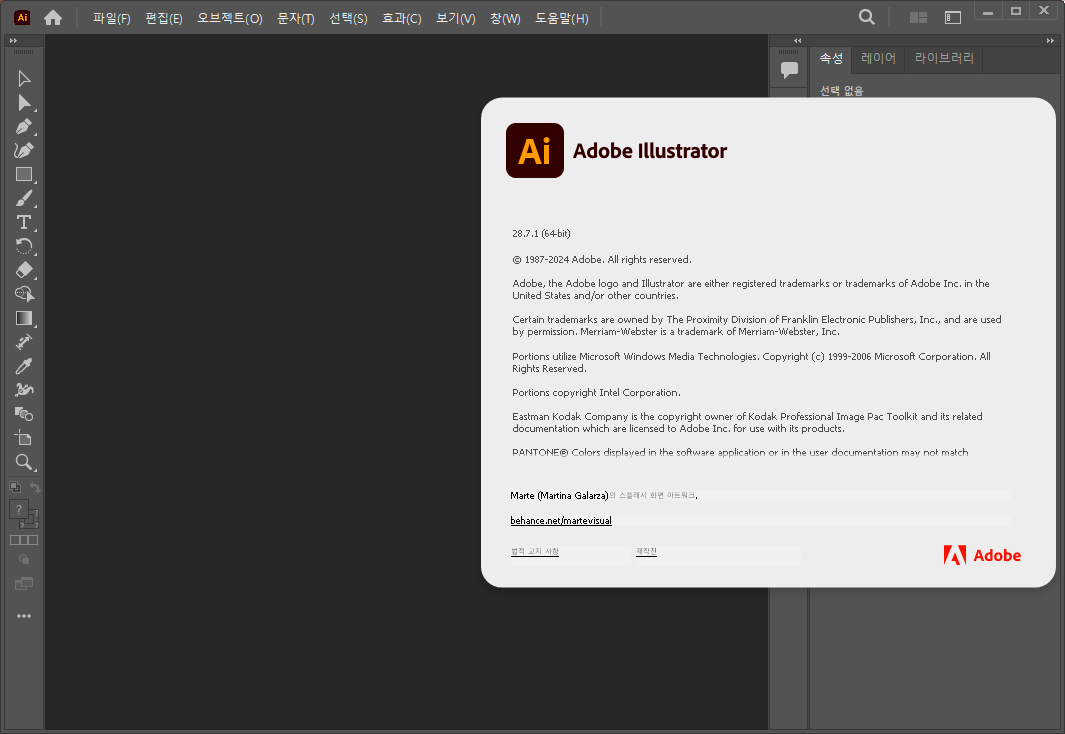
Task: Select the Gradient tool
Action: tap(24, 318)
